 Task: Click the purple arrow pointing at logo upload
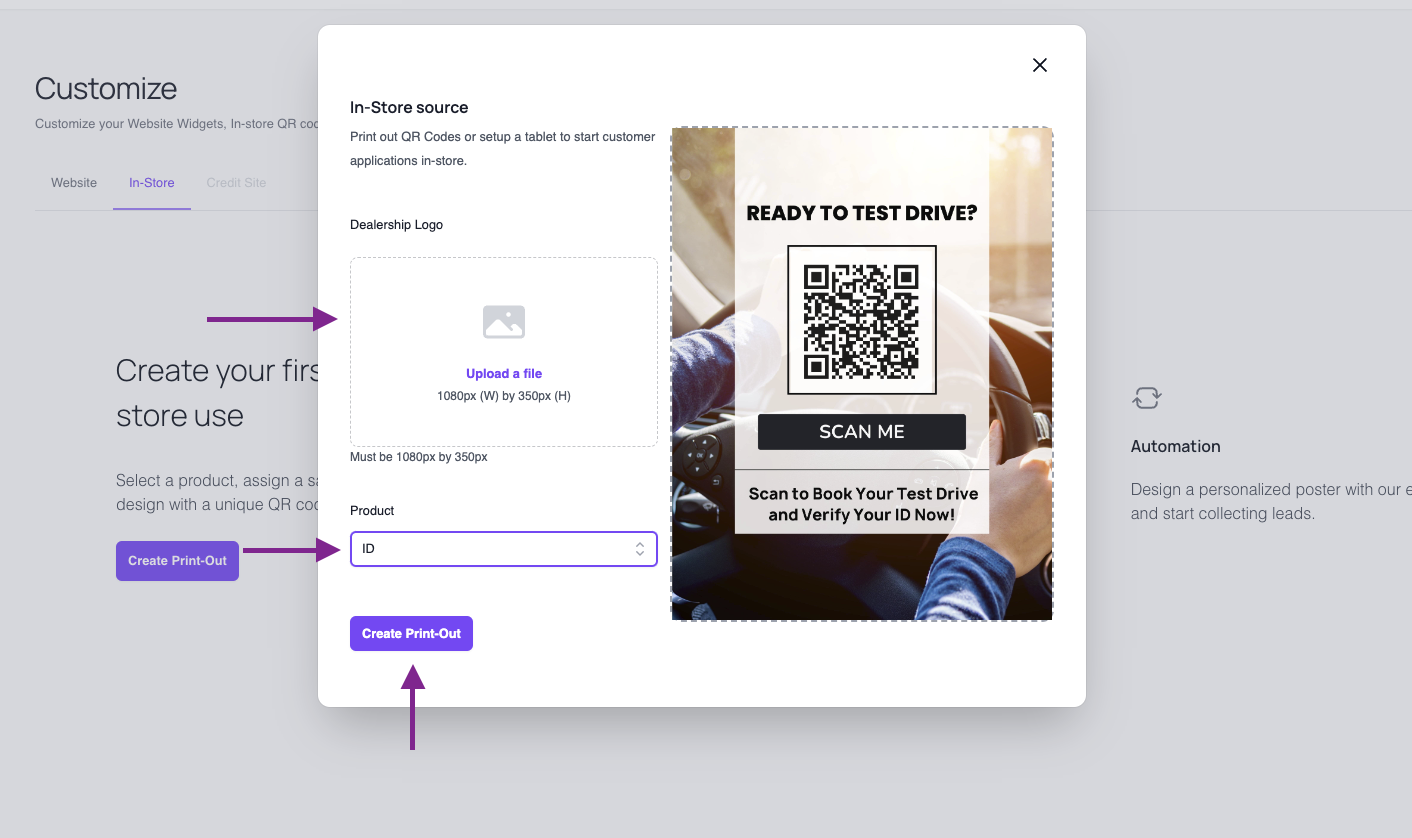(273, 319)
